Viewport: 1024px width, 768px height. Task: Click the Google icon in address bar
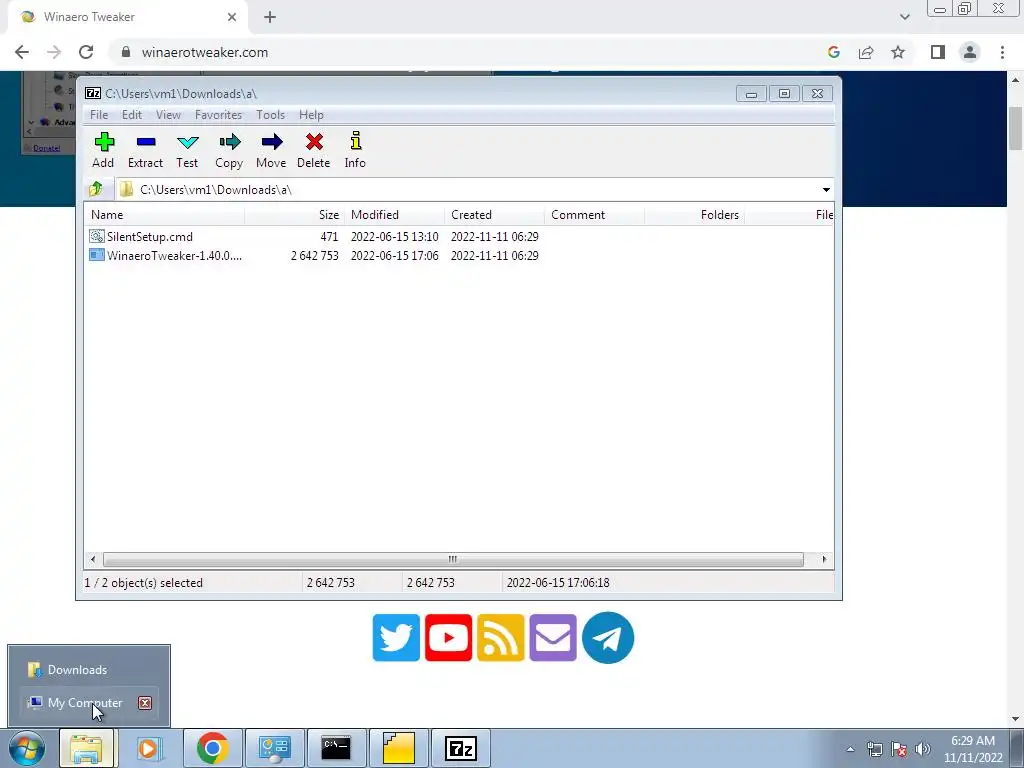point(834,52)
